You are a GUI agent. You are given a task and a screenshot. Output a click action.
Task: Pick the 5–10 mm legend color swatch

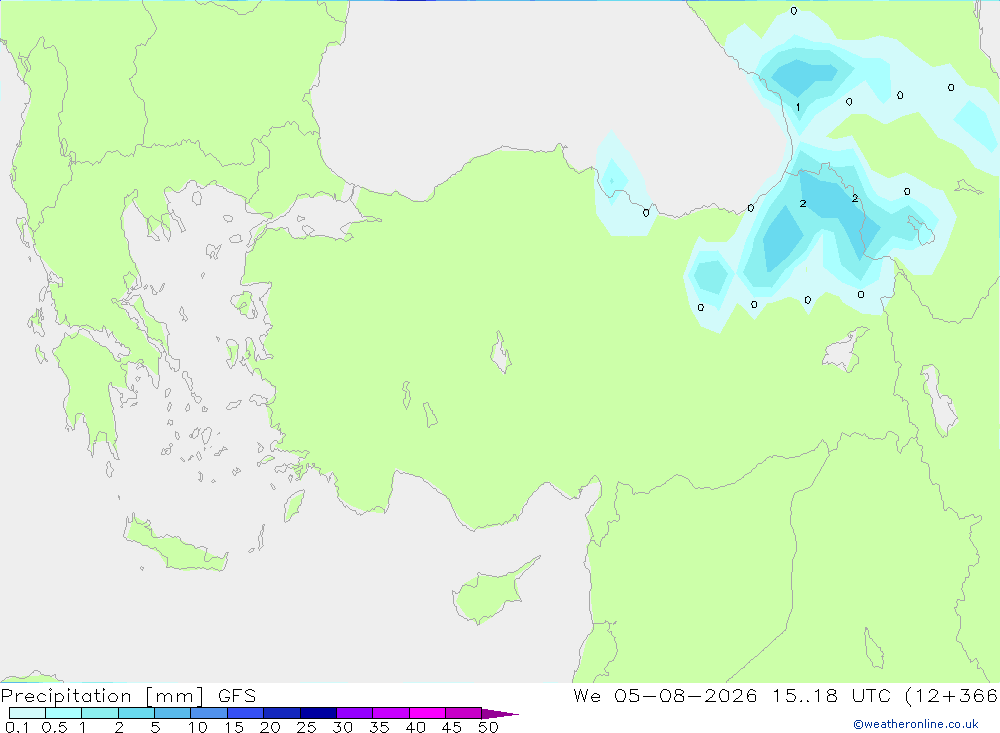pos(173,713)
